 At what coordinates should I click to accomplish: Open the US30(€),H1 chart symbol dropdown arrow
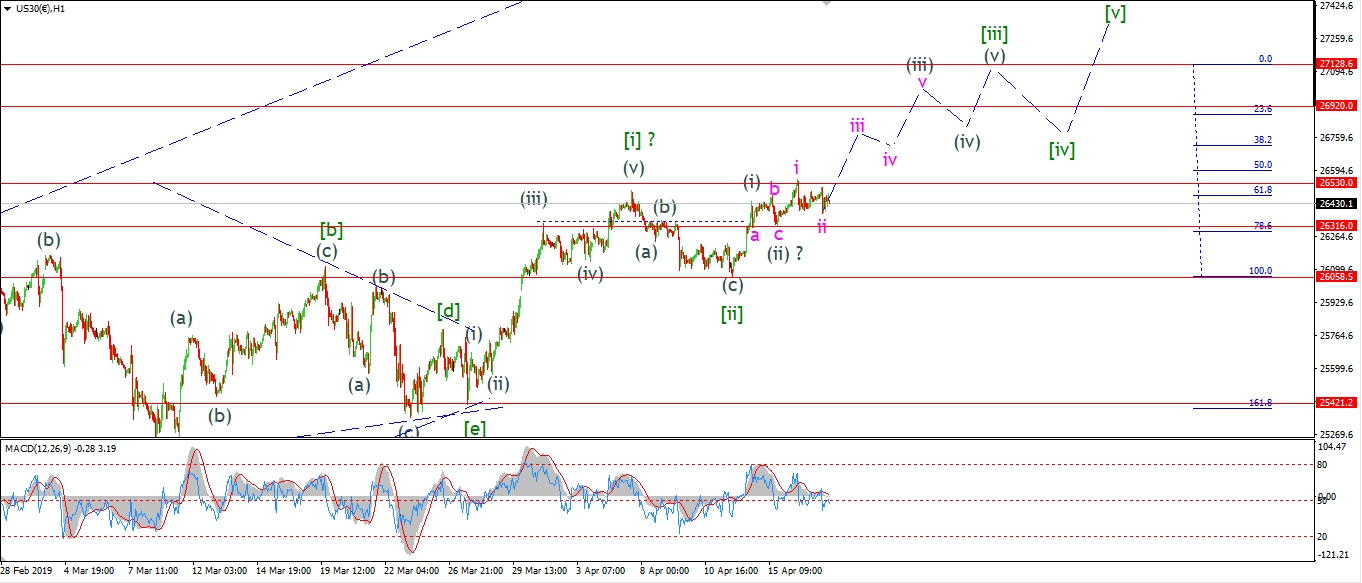(8, 7)
